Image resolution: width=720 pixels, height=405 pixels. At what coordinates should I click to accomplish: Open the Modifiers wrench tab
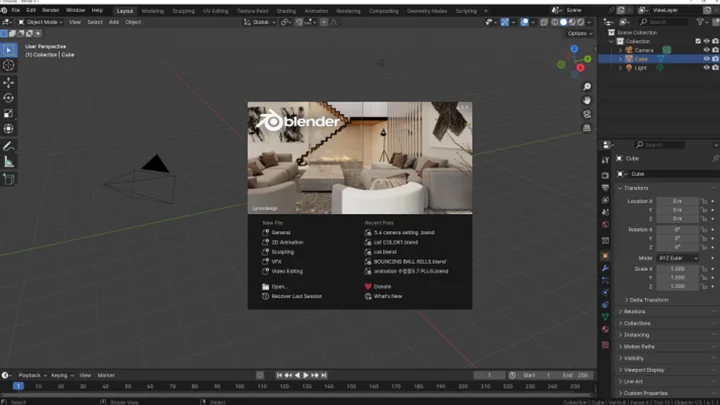click(x=605, y=268)
